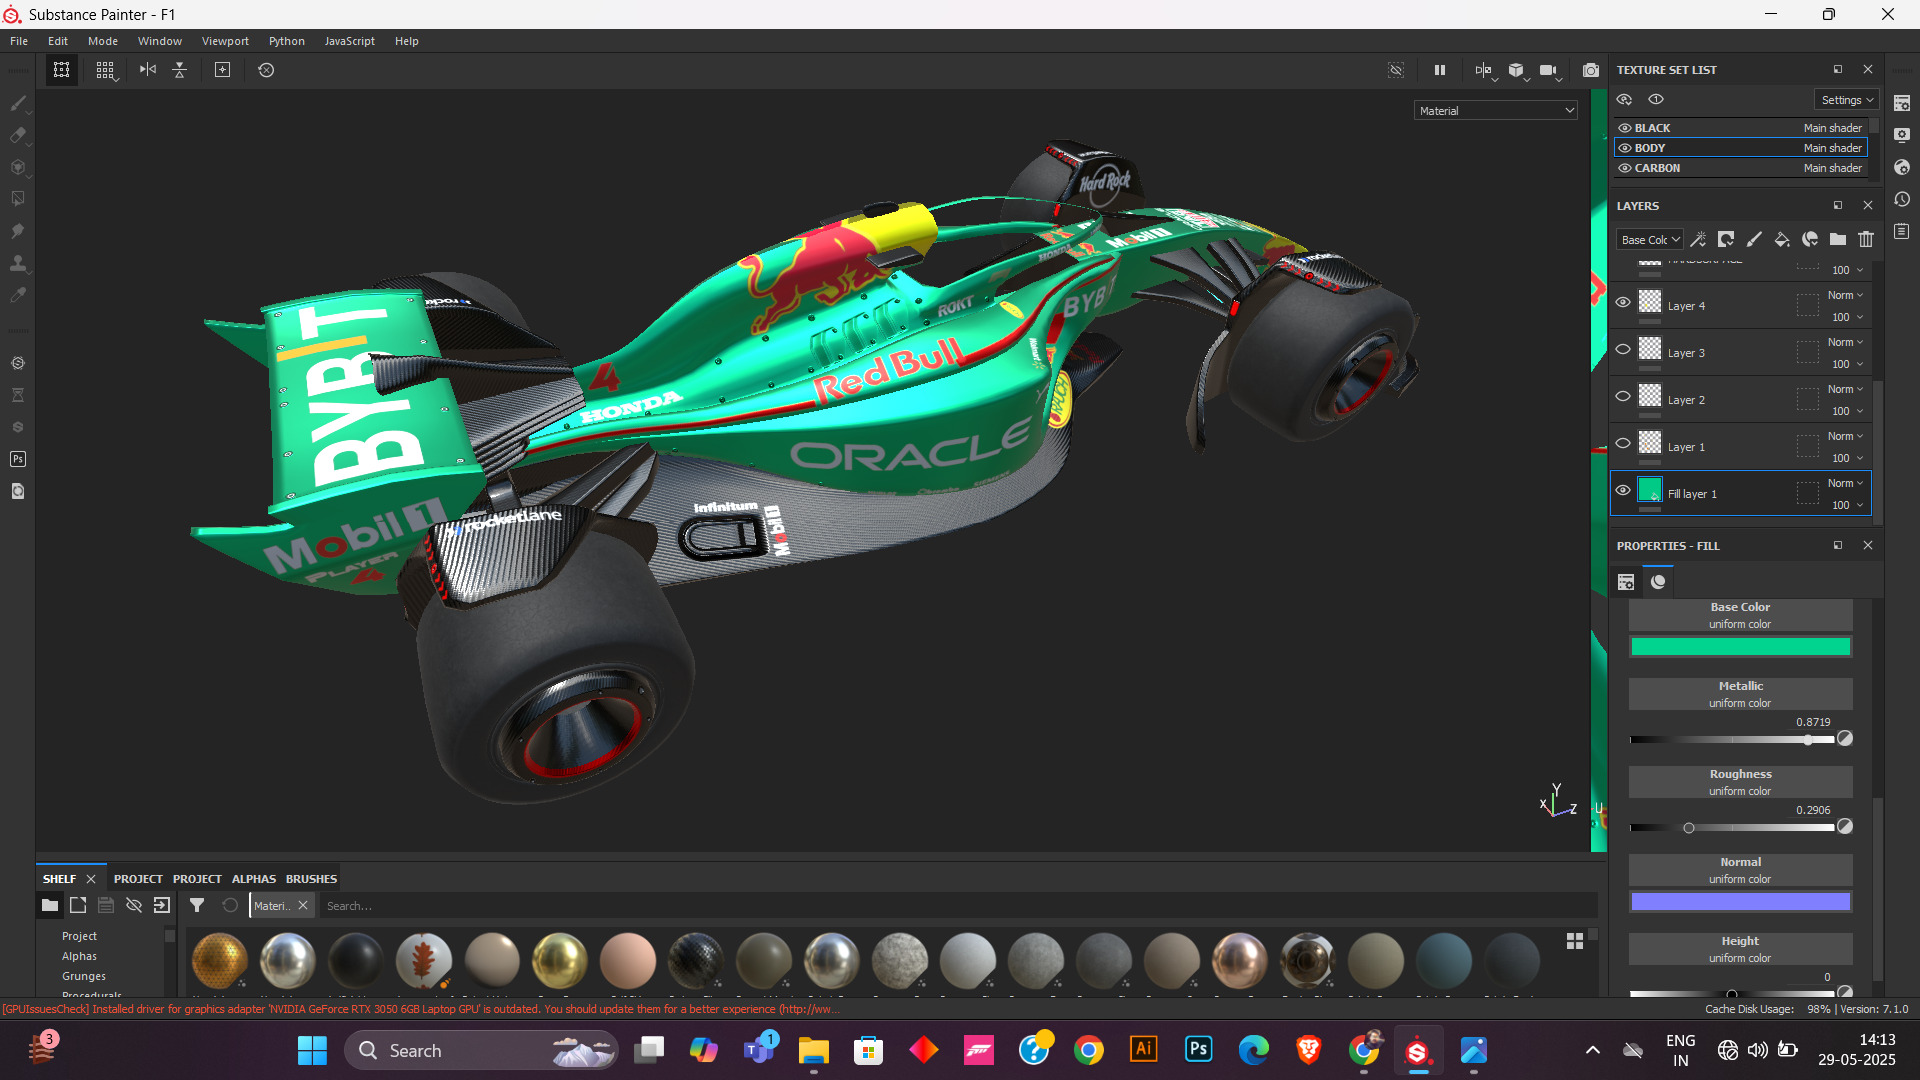Switch to the BRUSHES shelf tab
This screenshot has width=1920, height=1080.
[311, 879]
